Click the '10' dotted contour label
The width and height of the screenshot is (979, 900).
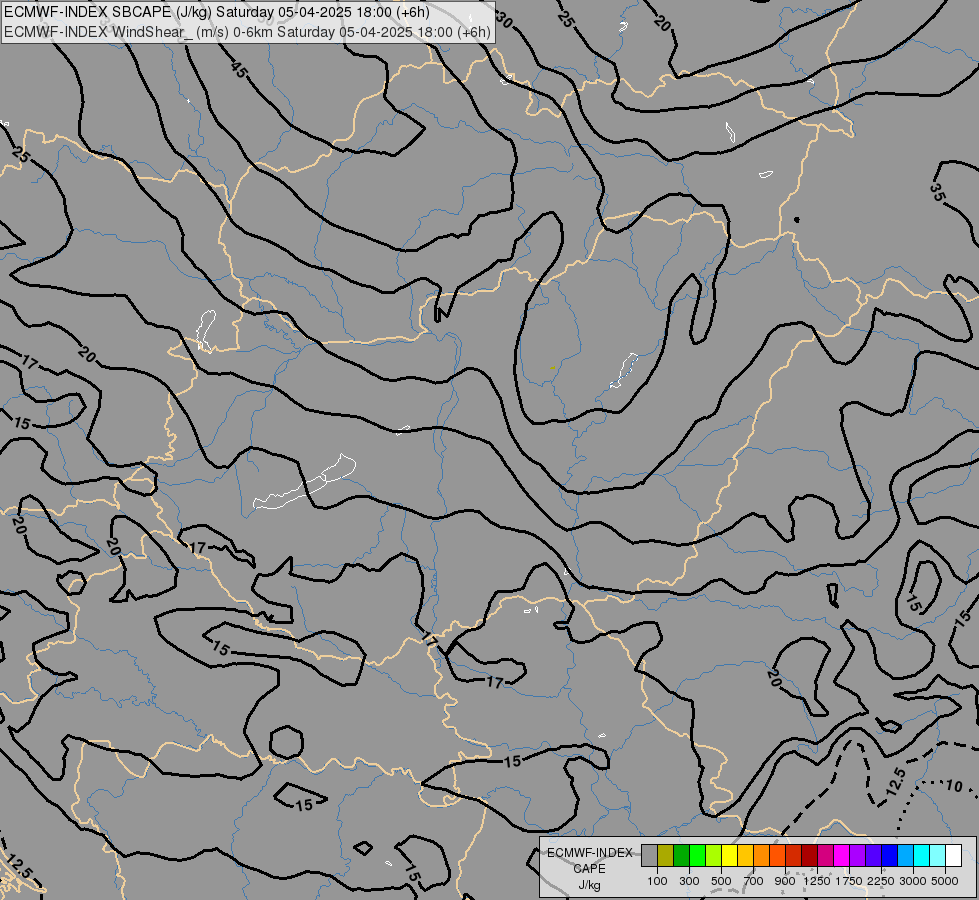pos(954,786)
